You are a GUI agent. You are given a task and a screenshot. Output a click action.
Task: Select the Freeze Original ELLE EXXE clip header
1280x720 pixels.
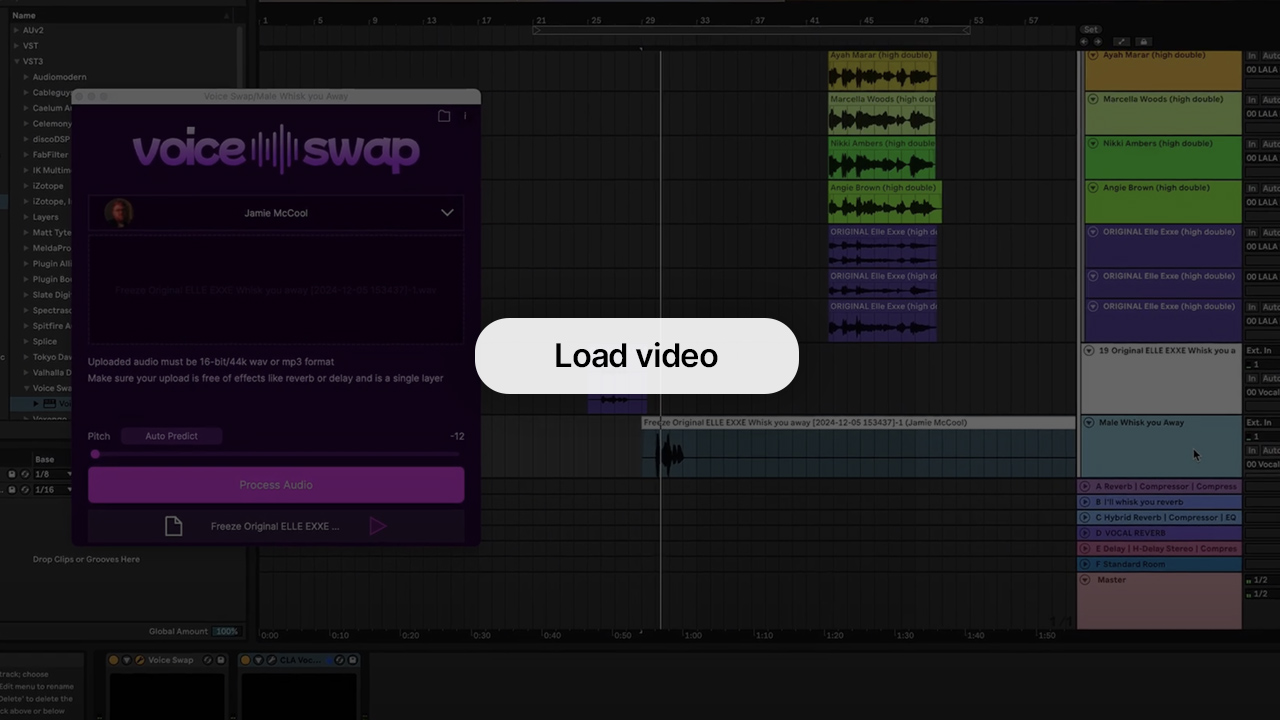(858, 423)
